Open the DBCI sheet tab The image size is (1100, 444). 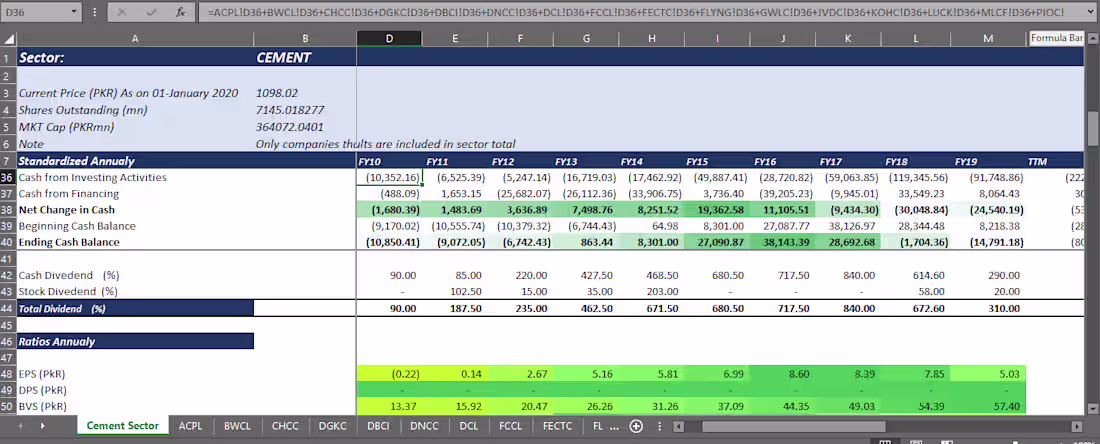tap(378, 425)
